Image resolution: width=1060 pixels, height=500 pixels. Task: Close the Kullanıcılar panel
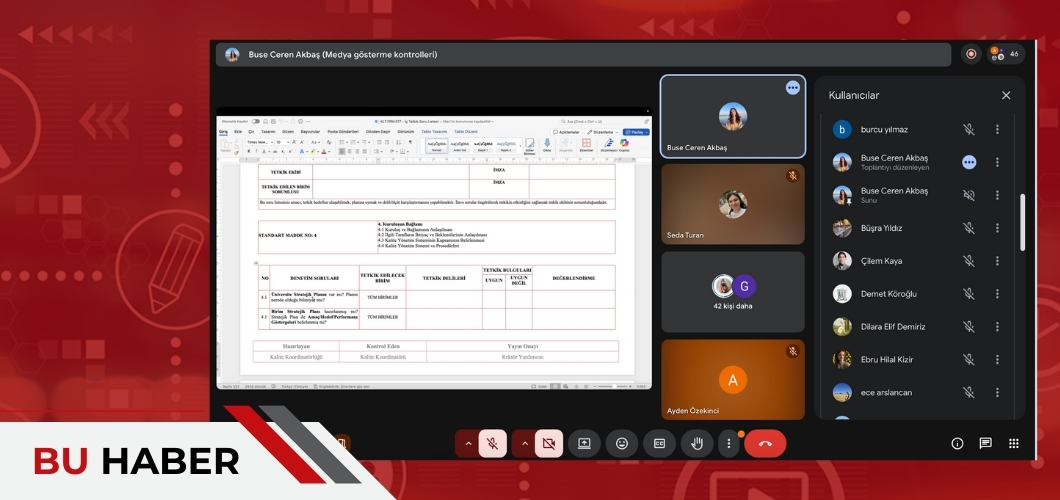pos(1006,95)
